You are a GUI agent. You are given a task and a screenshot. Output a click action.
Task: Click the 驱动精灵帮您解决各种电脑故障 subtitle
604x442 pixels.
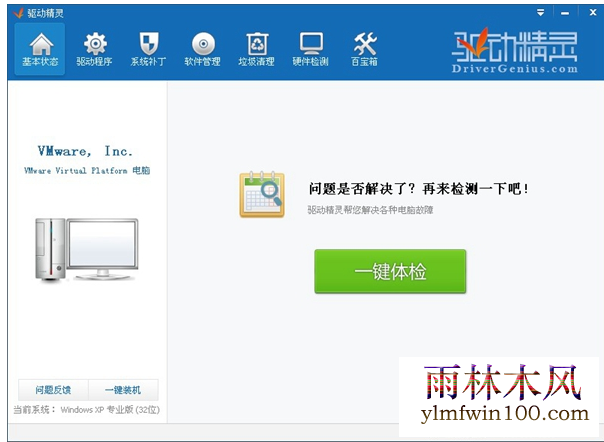pos(370,210)
